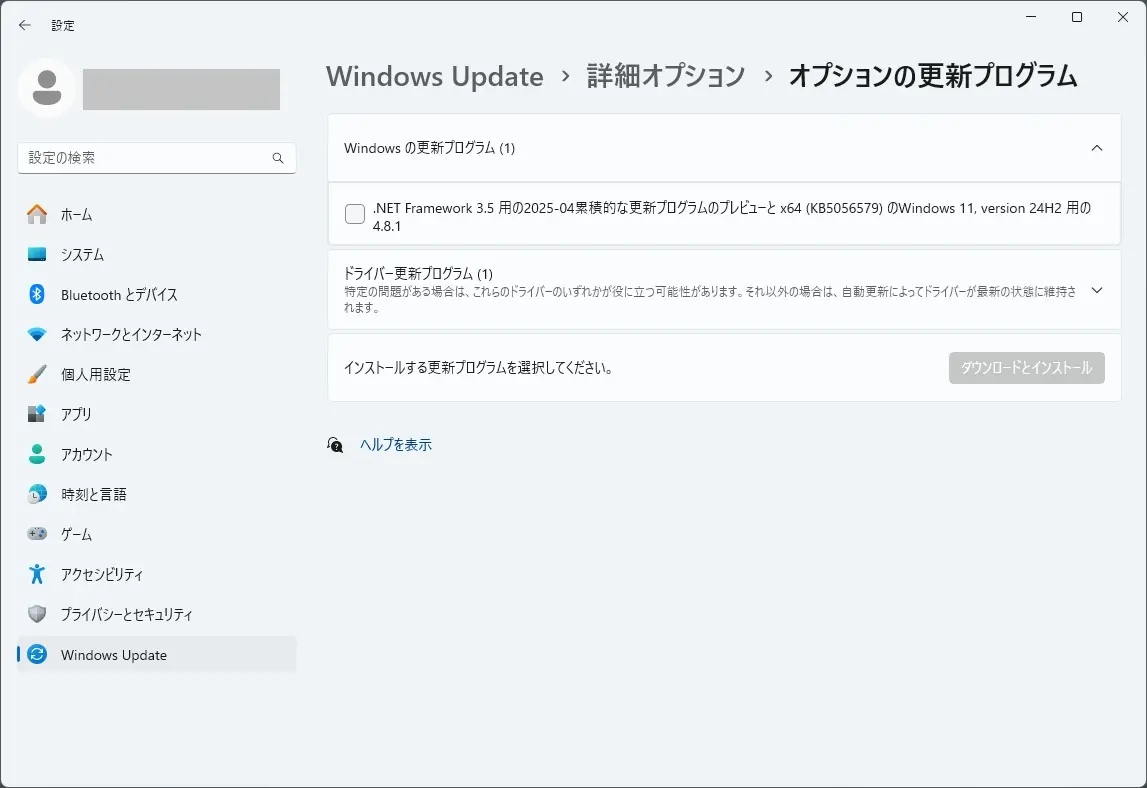
Task: Collapse the Windows の更新プログラム section
Action: (x=1097, y=148)
